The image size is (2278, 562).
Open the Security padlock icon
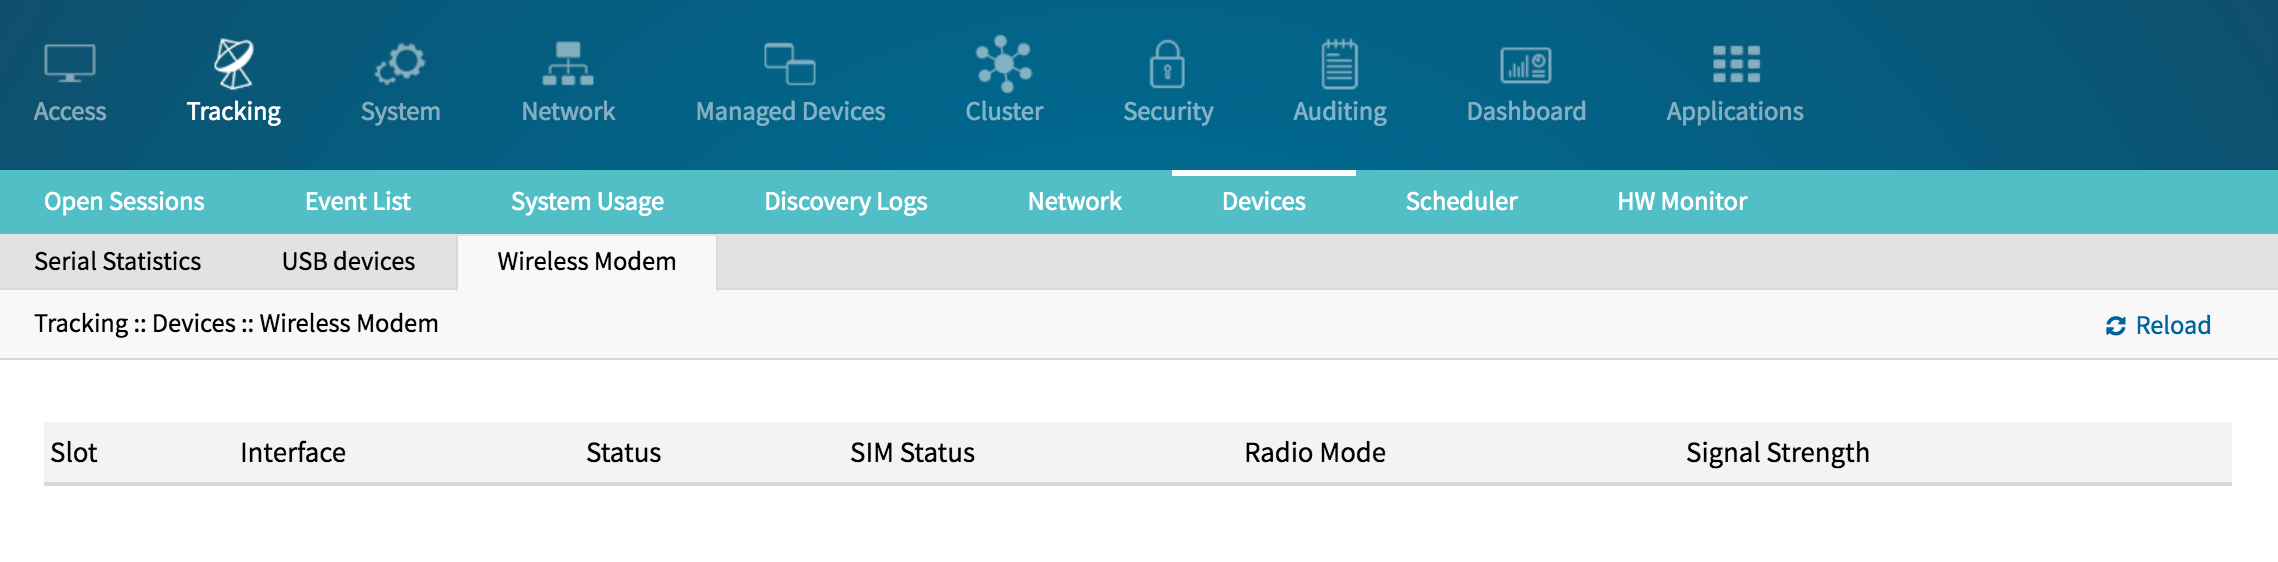tap(1167, 64)
